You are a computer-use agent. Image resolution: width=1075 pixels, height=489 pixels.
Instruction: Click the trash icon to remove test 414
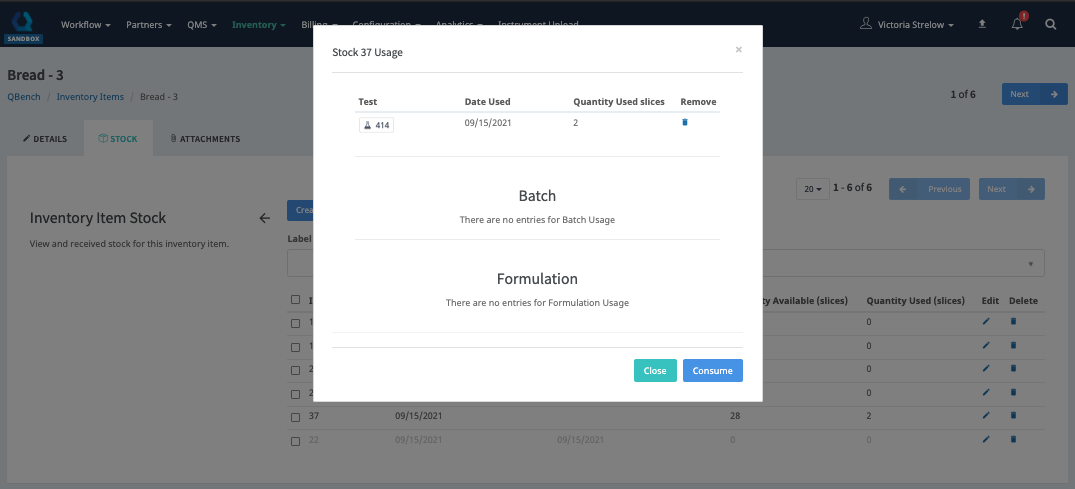(x=685, y=123)
